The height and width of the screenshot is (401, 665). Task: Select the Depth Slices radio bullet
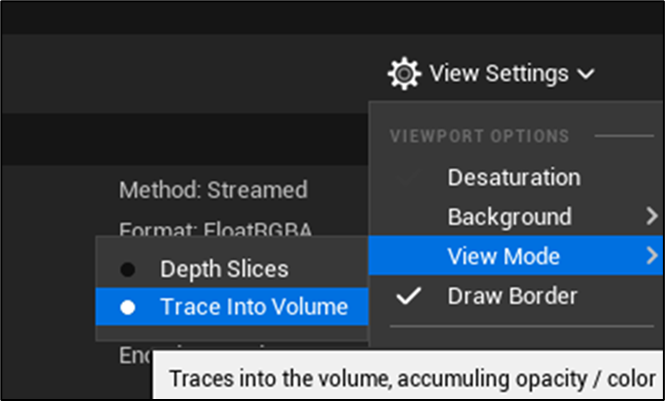[x=128, y=269]
